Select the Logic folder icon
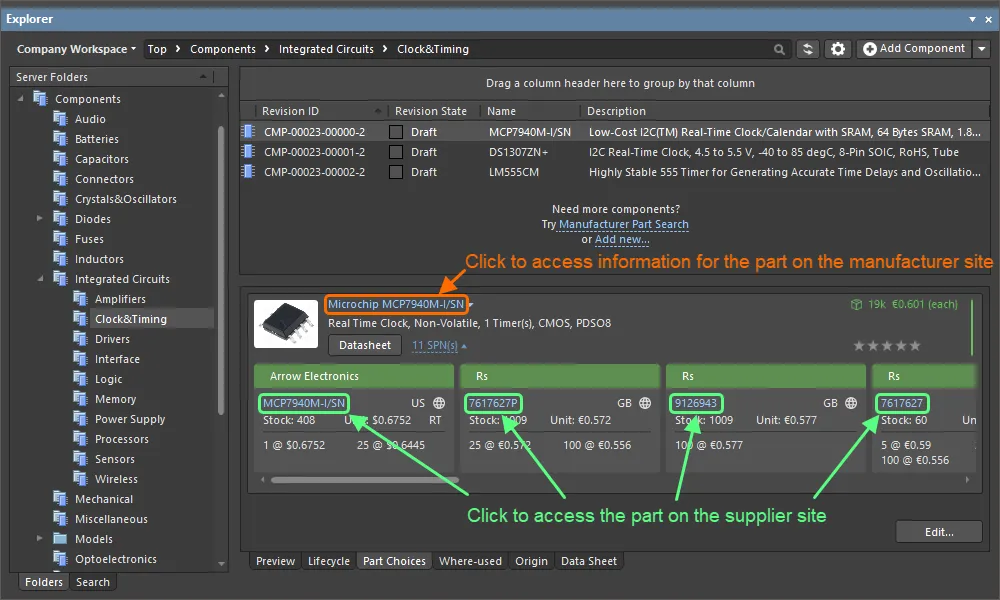Viewport: 1000px width, 600px height. [80, 378]
